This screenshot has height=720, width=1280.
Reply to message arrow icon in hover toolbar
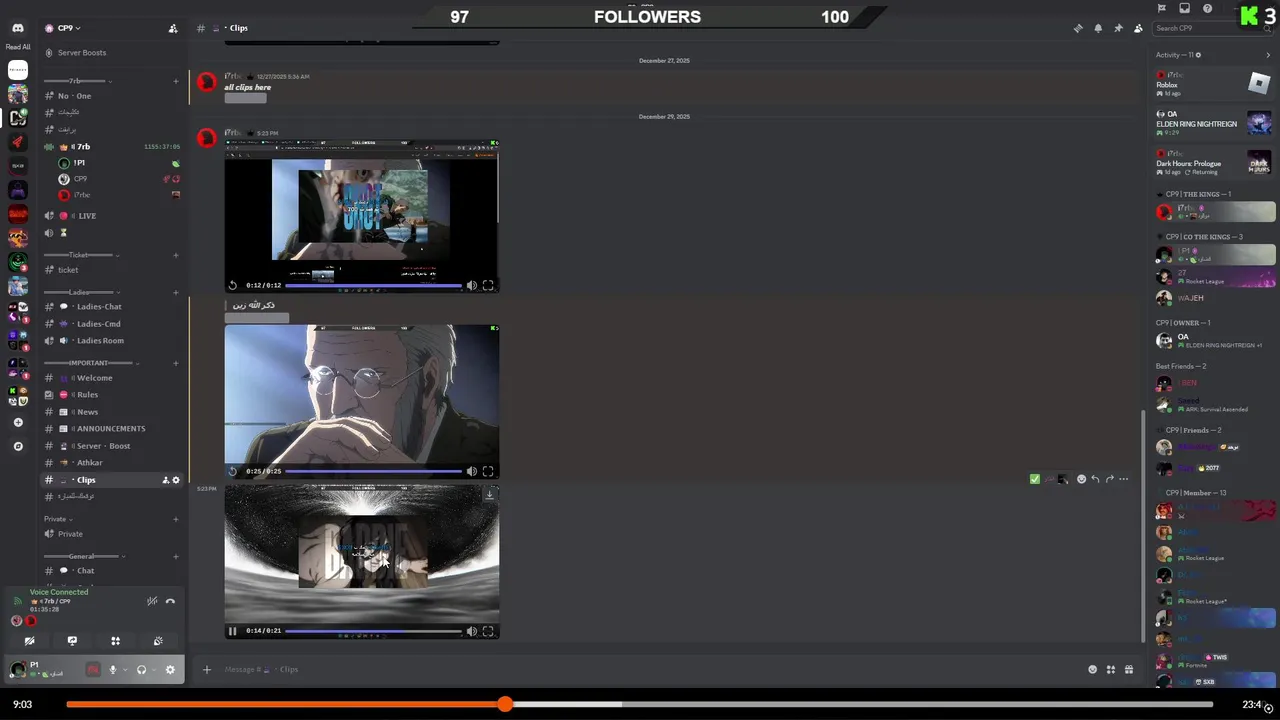pos(1095,479)
